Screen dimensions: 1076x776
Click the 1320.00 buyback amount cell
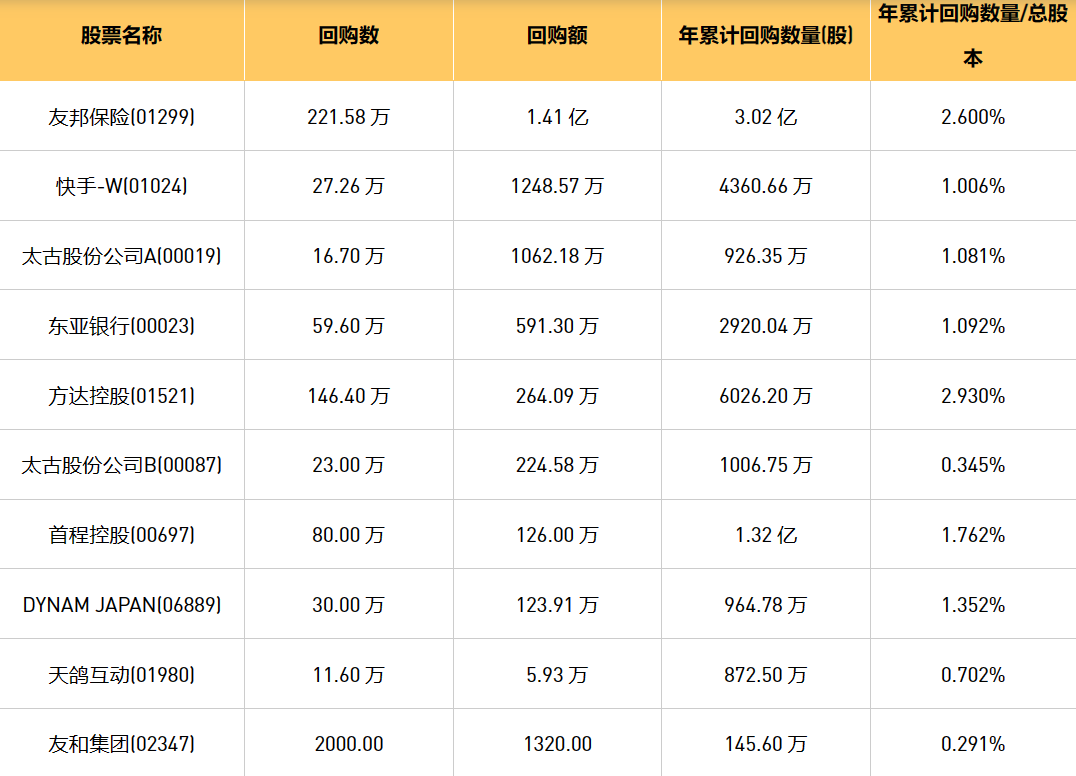[x=557, y=744]
